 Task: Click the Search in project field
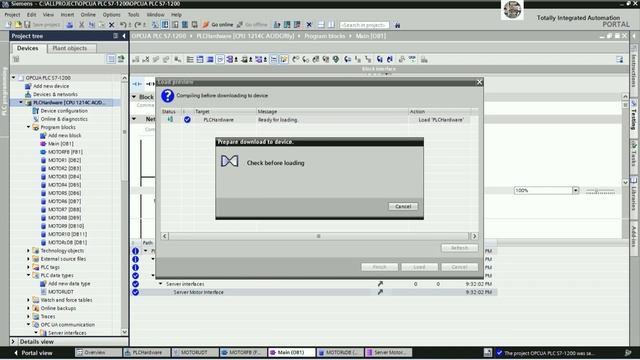[x=364, y=25]
